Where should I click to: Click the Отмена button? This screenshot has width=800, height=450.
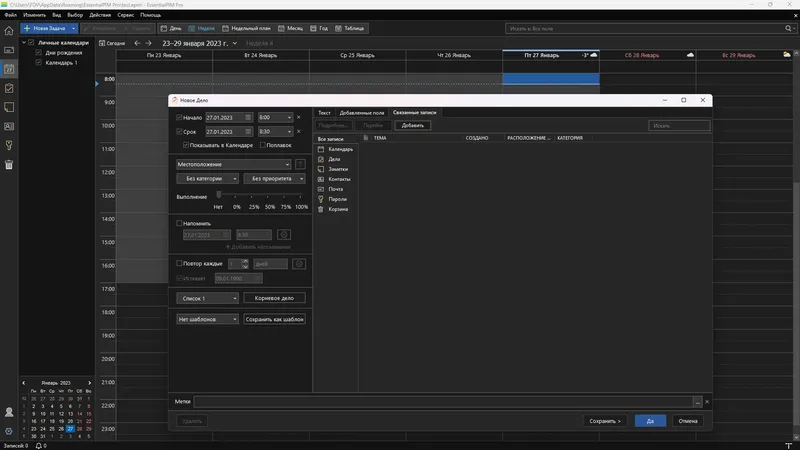tap(688, 421)
